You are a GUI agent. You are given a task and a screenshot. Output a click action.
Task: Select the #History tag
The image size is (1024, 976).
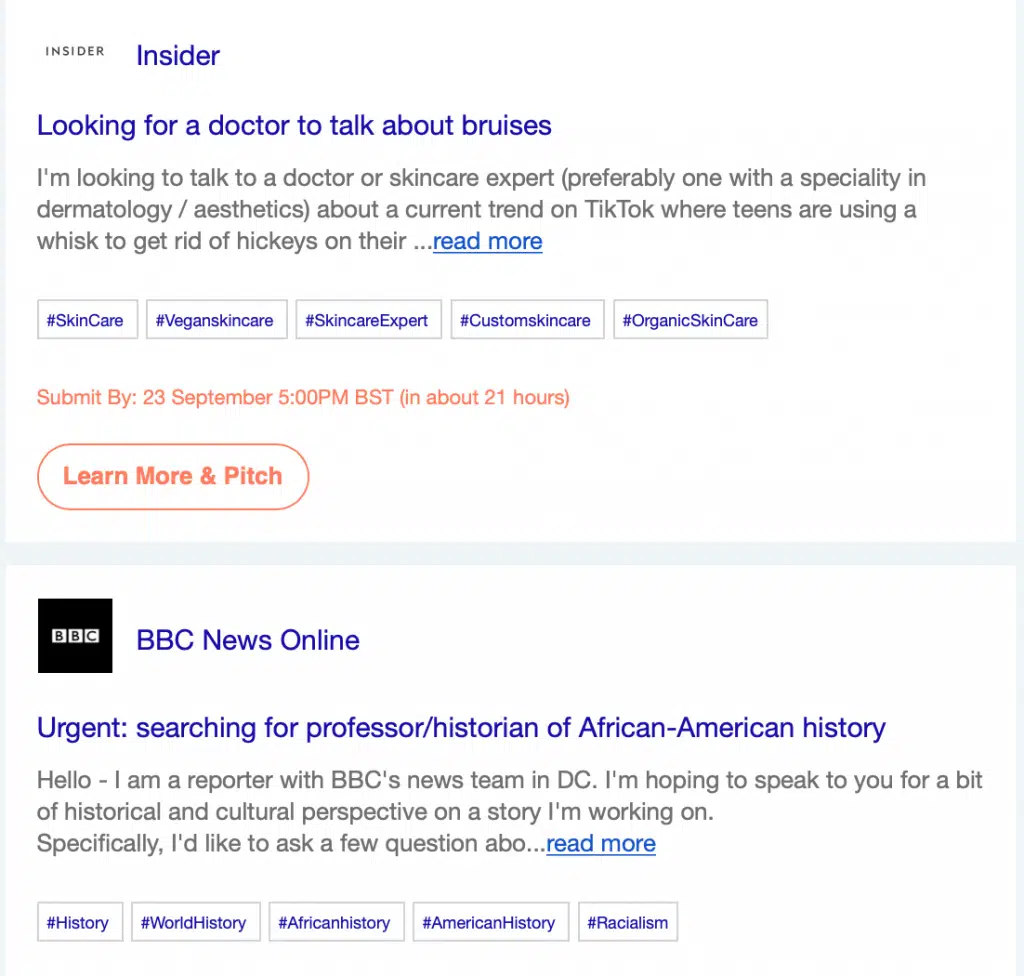79,923
